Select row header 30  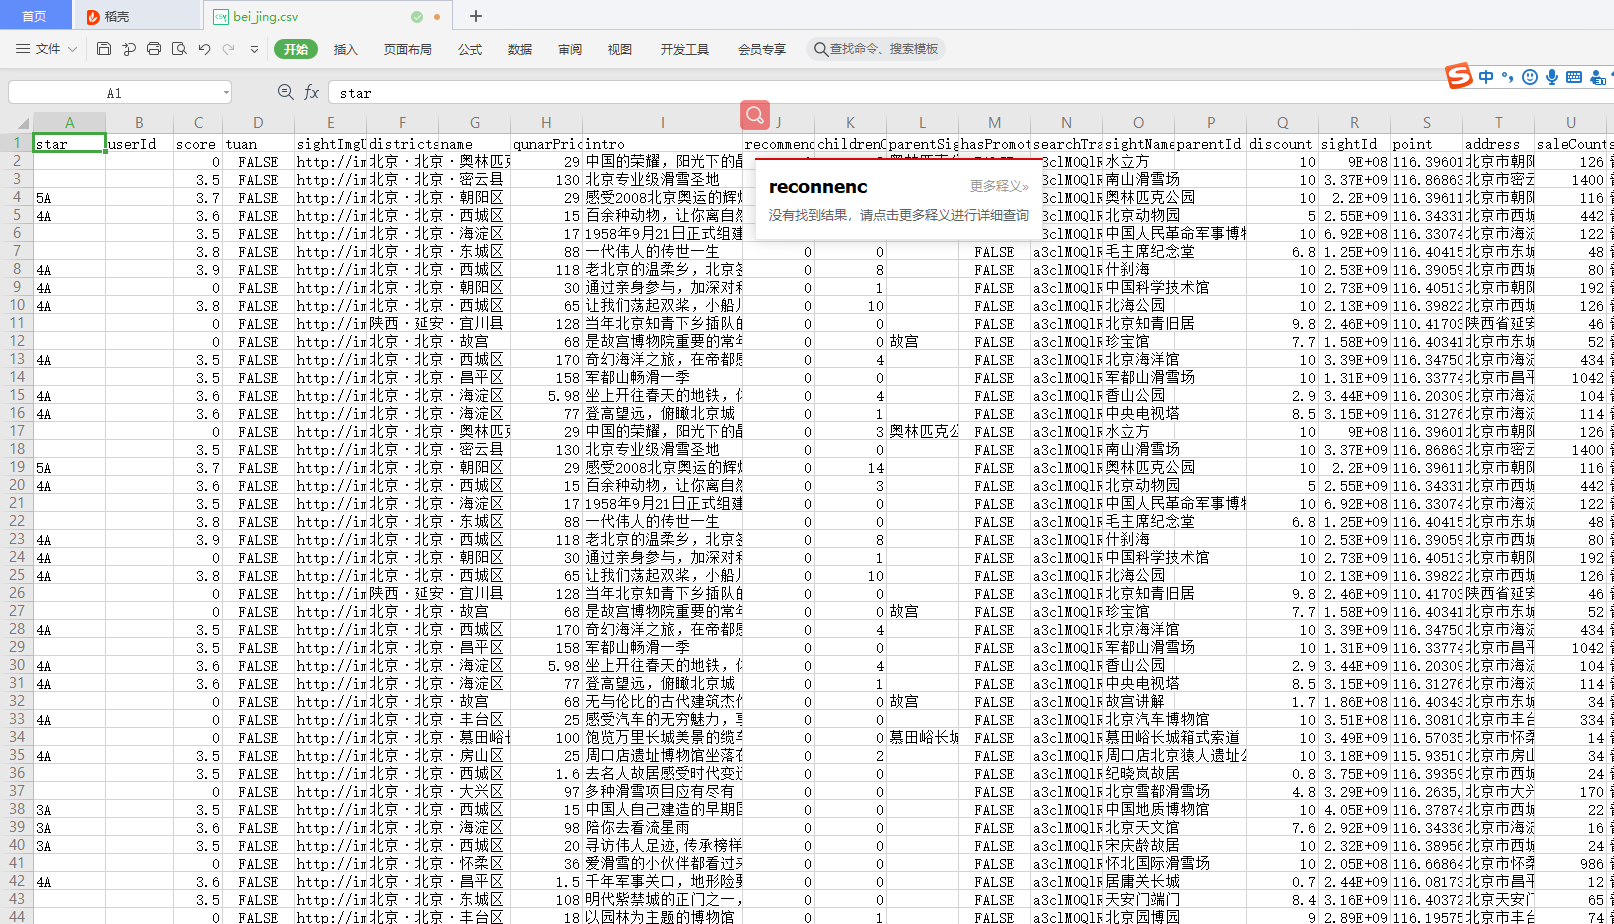click(x=17, y=665)
